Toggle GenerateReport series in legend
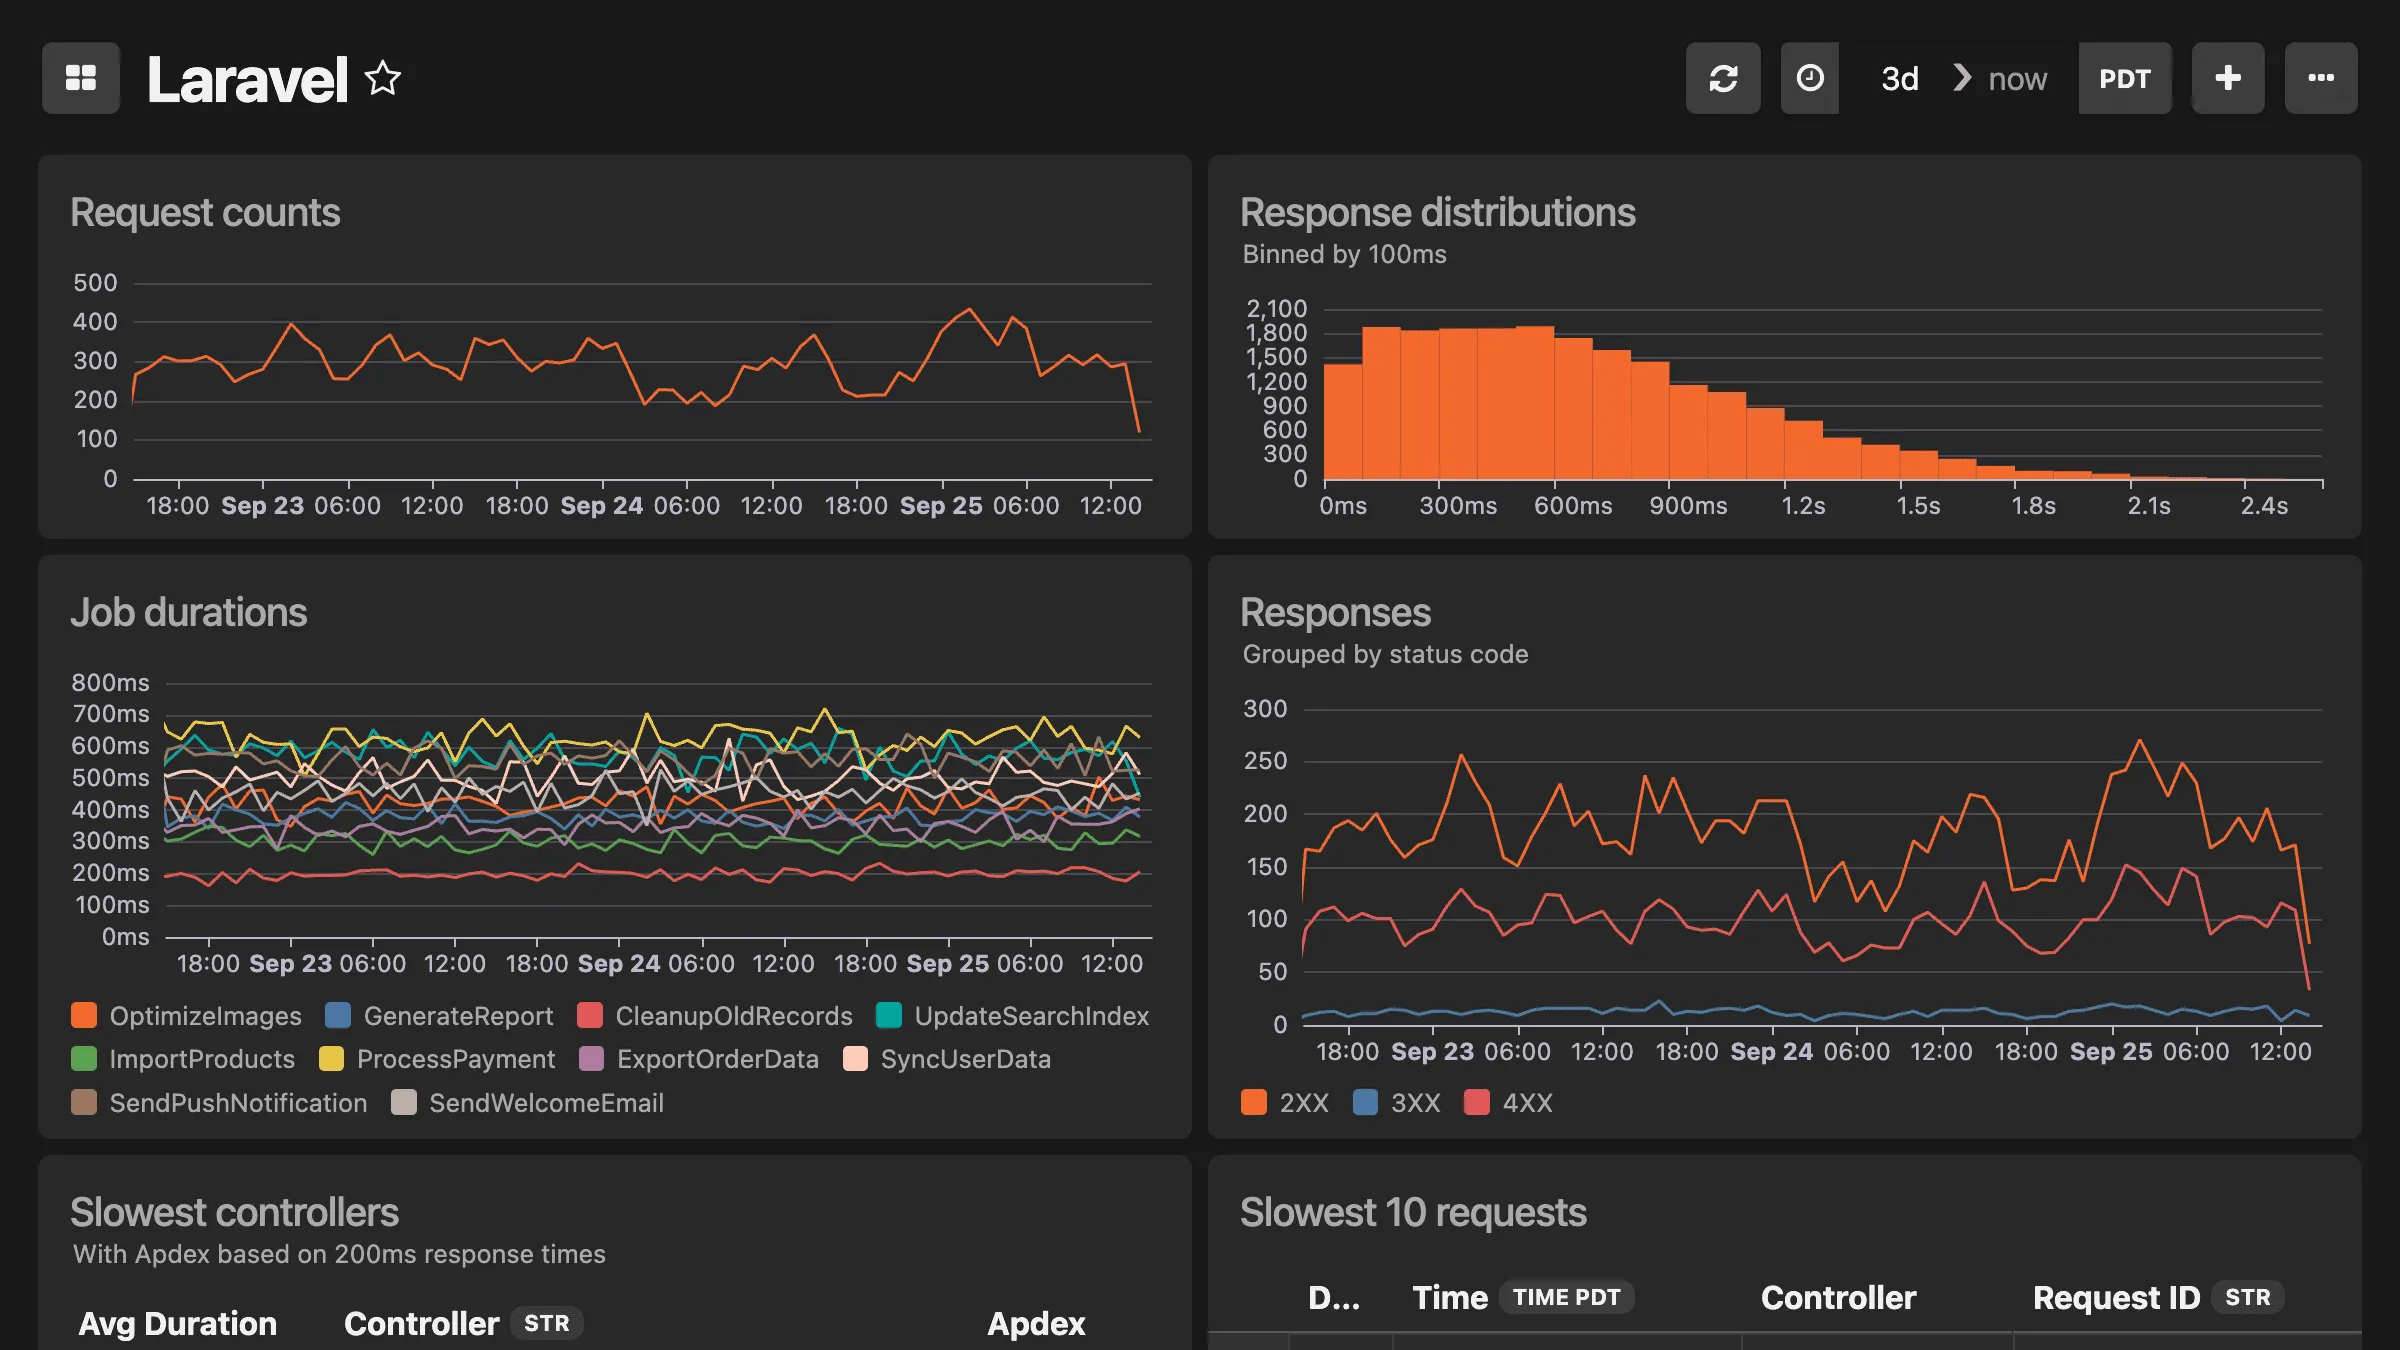This screenshot has height=1350, width=2400. [440, 1016]
